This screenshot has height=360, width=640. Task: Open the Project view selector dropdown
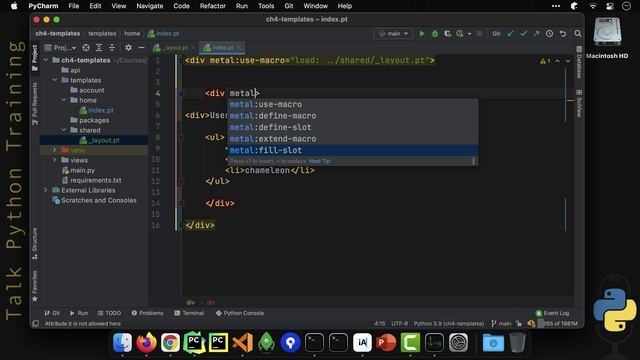[60, 48]
